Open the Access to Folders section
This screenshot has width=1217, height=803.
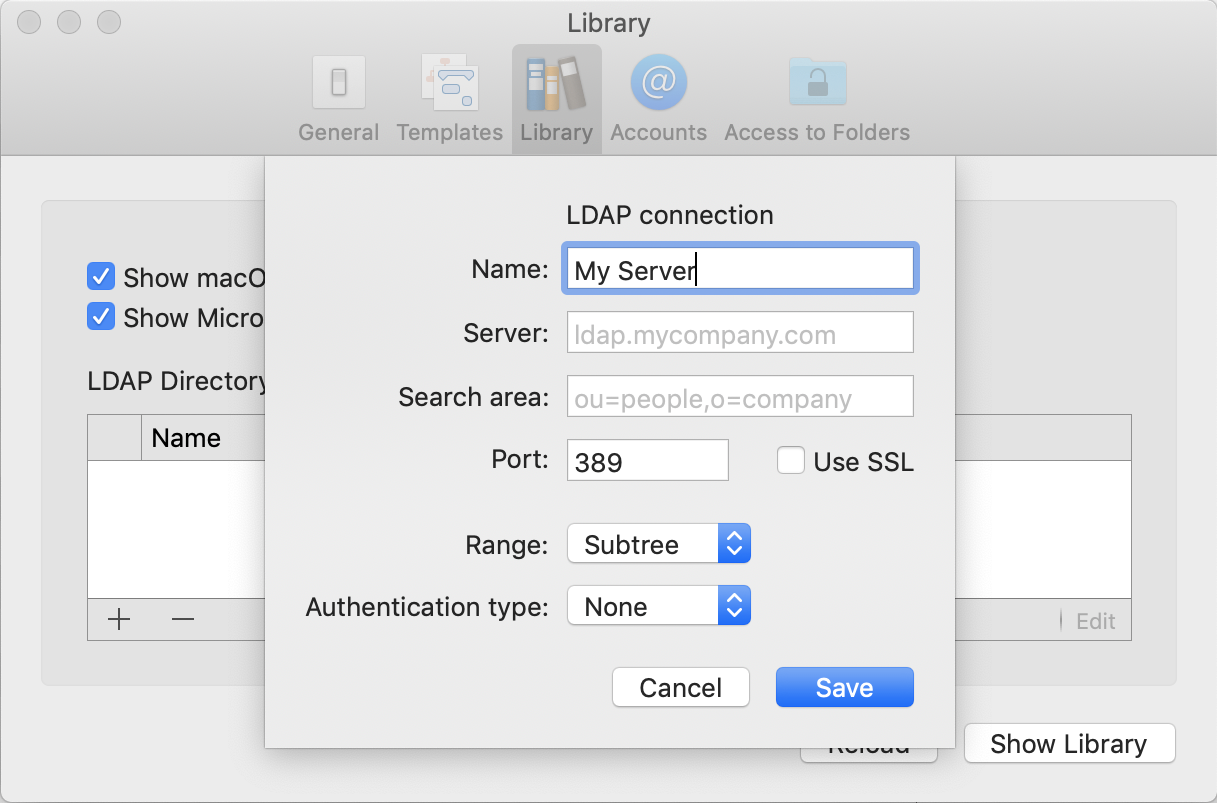coord(817,97)
